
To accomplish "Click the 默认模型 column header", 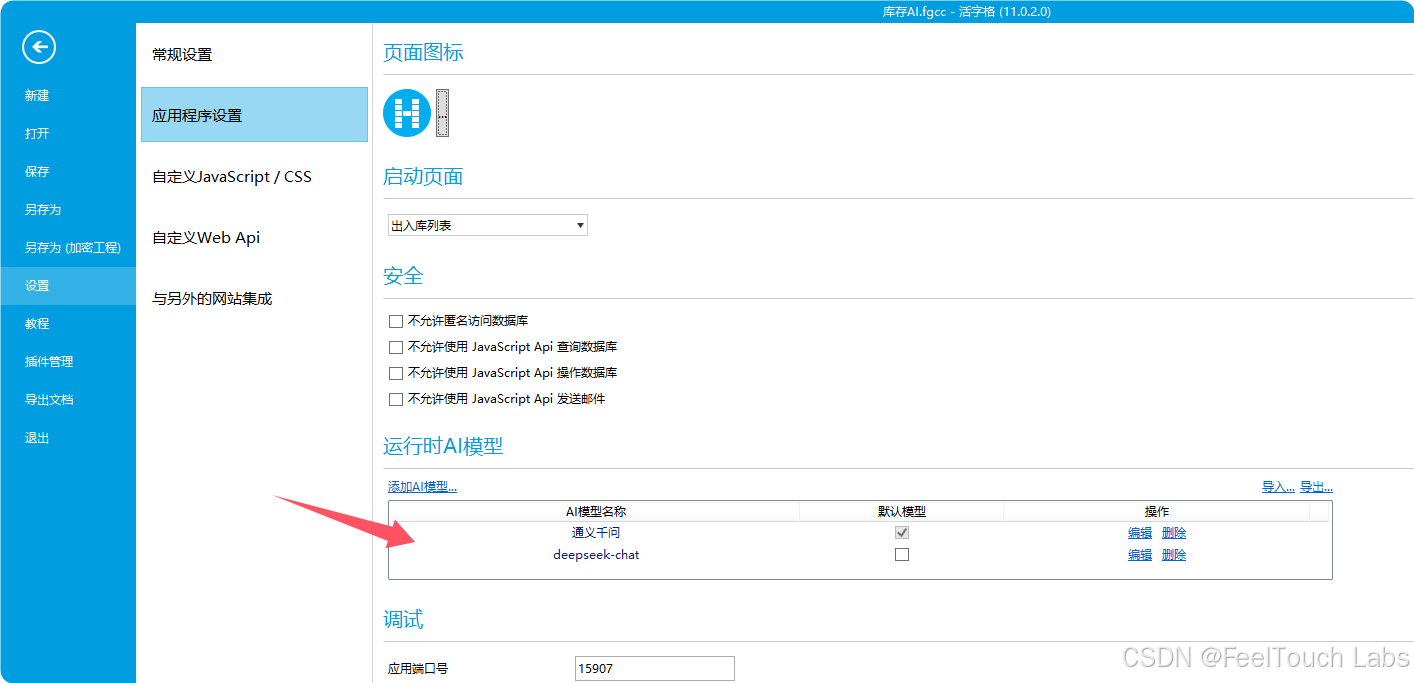I will [x=901, y=511].
